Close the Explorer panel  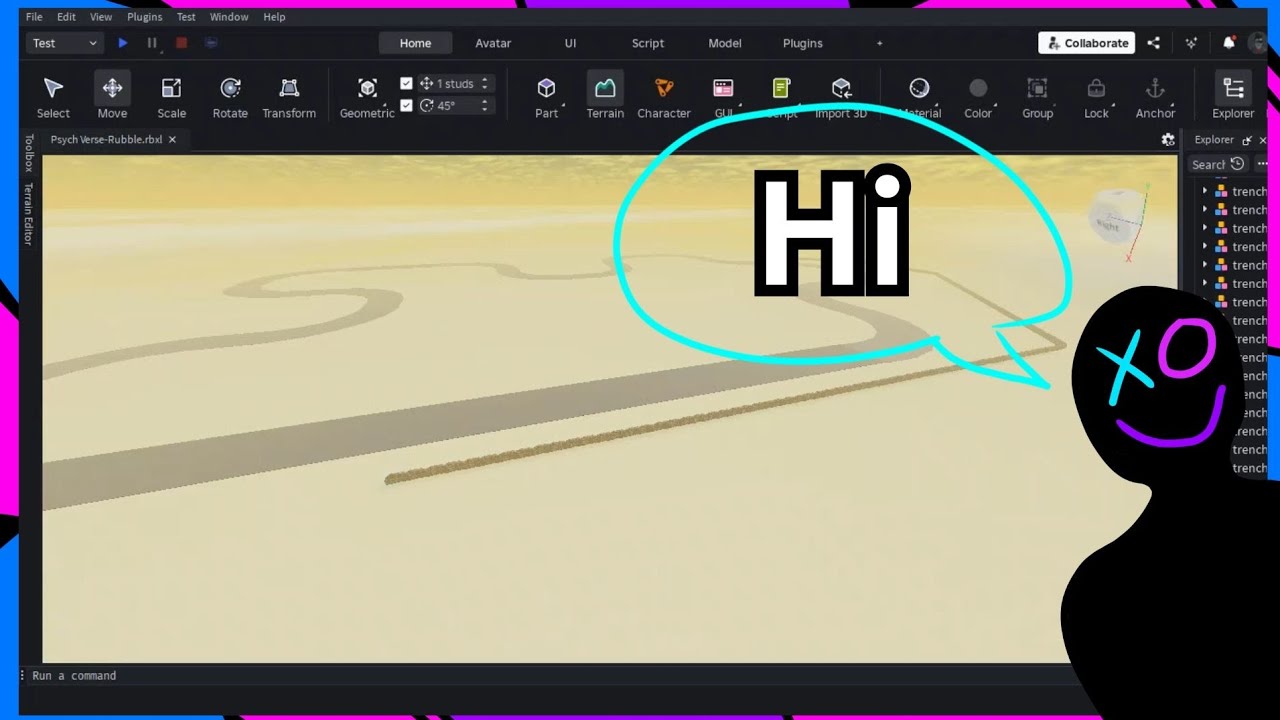(1262, 140)
